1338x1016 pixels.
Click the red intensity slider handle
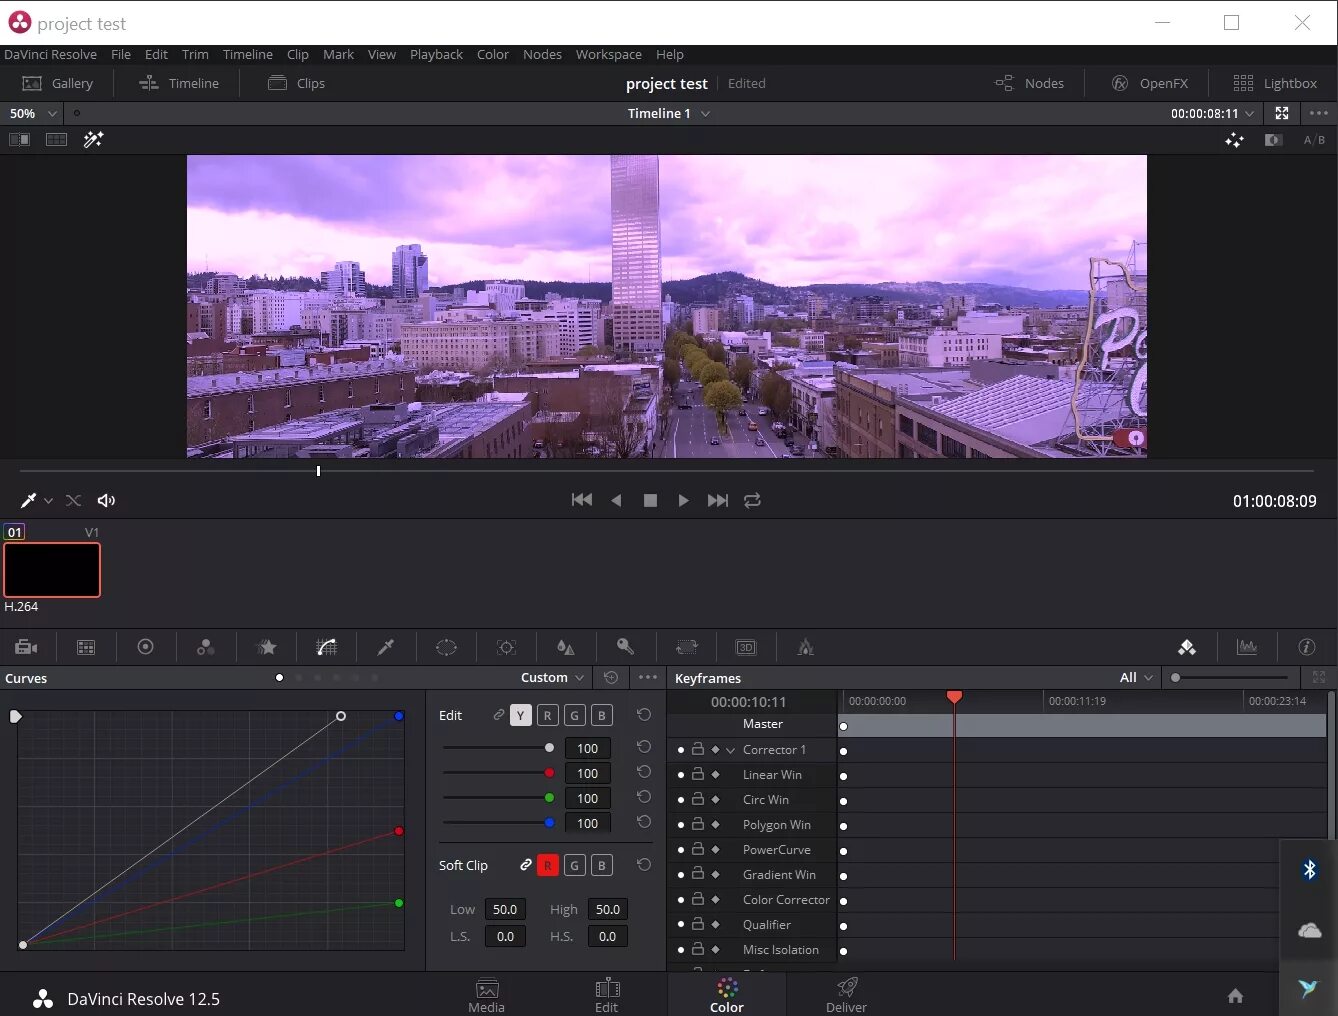click(x=549, y=773)
